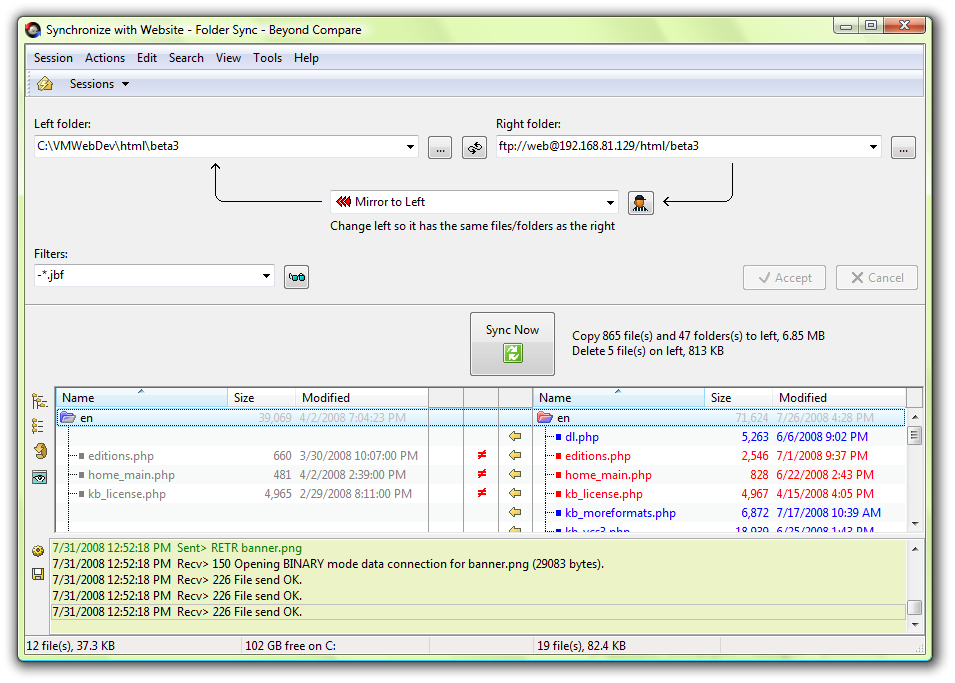Expand the Sessions toolbar dropdown
The image size is (955, 683).
coord(125,84)
